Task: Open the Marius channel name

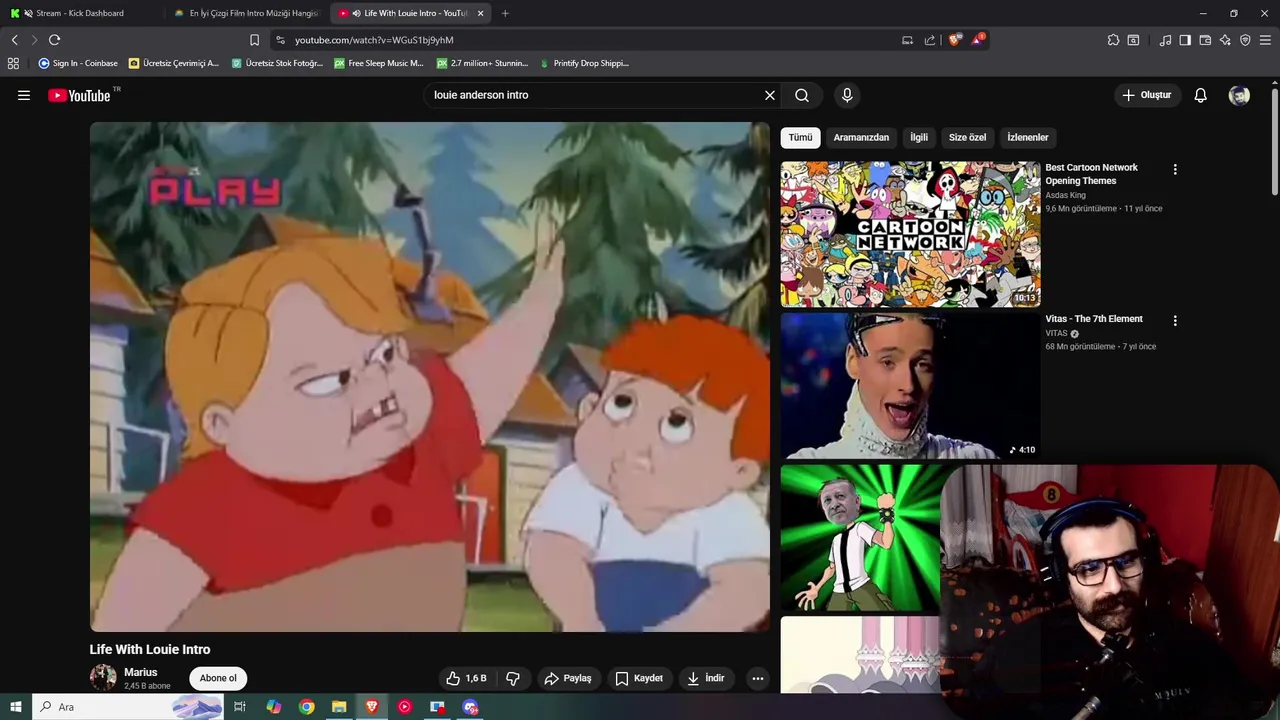Action: tap(141, 672)
